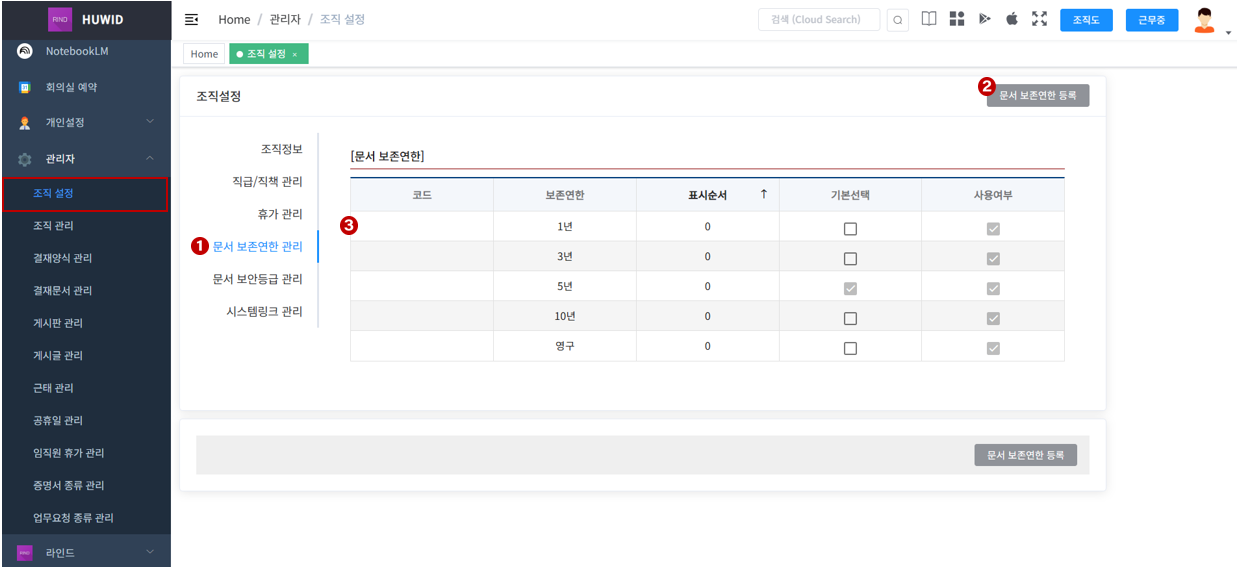This screenshot has width=1239, height=567.
Task: Open the apps grid icon
Action: 957,19
